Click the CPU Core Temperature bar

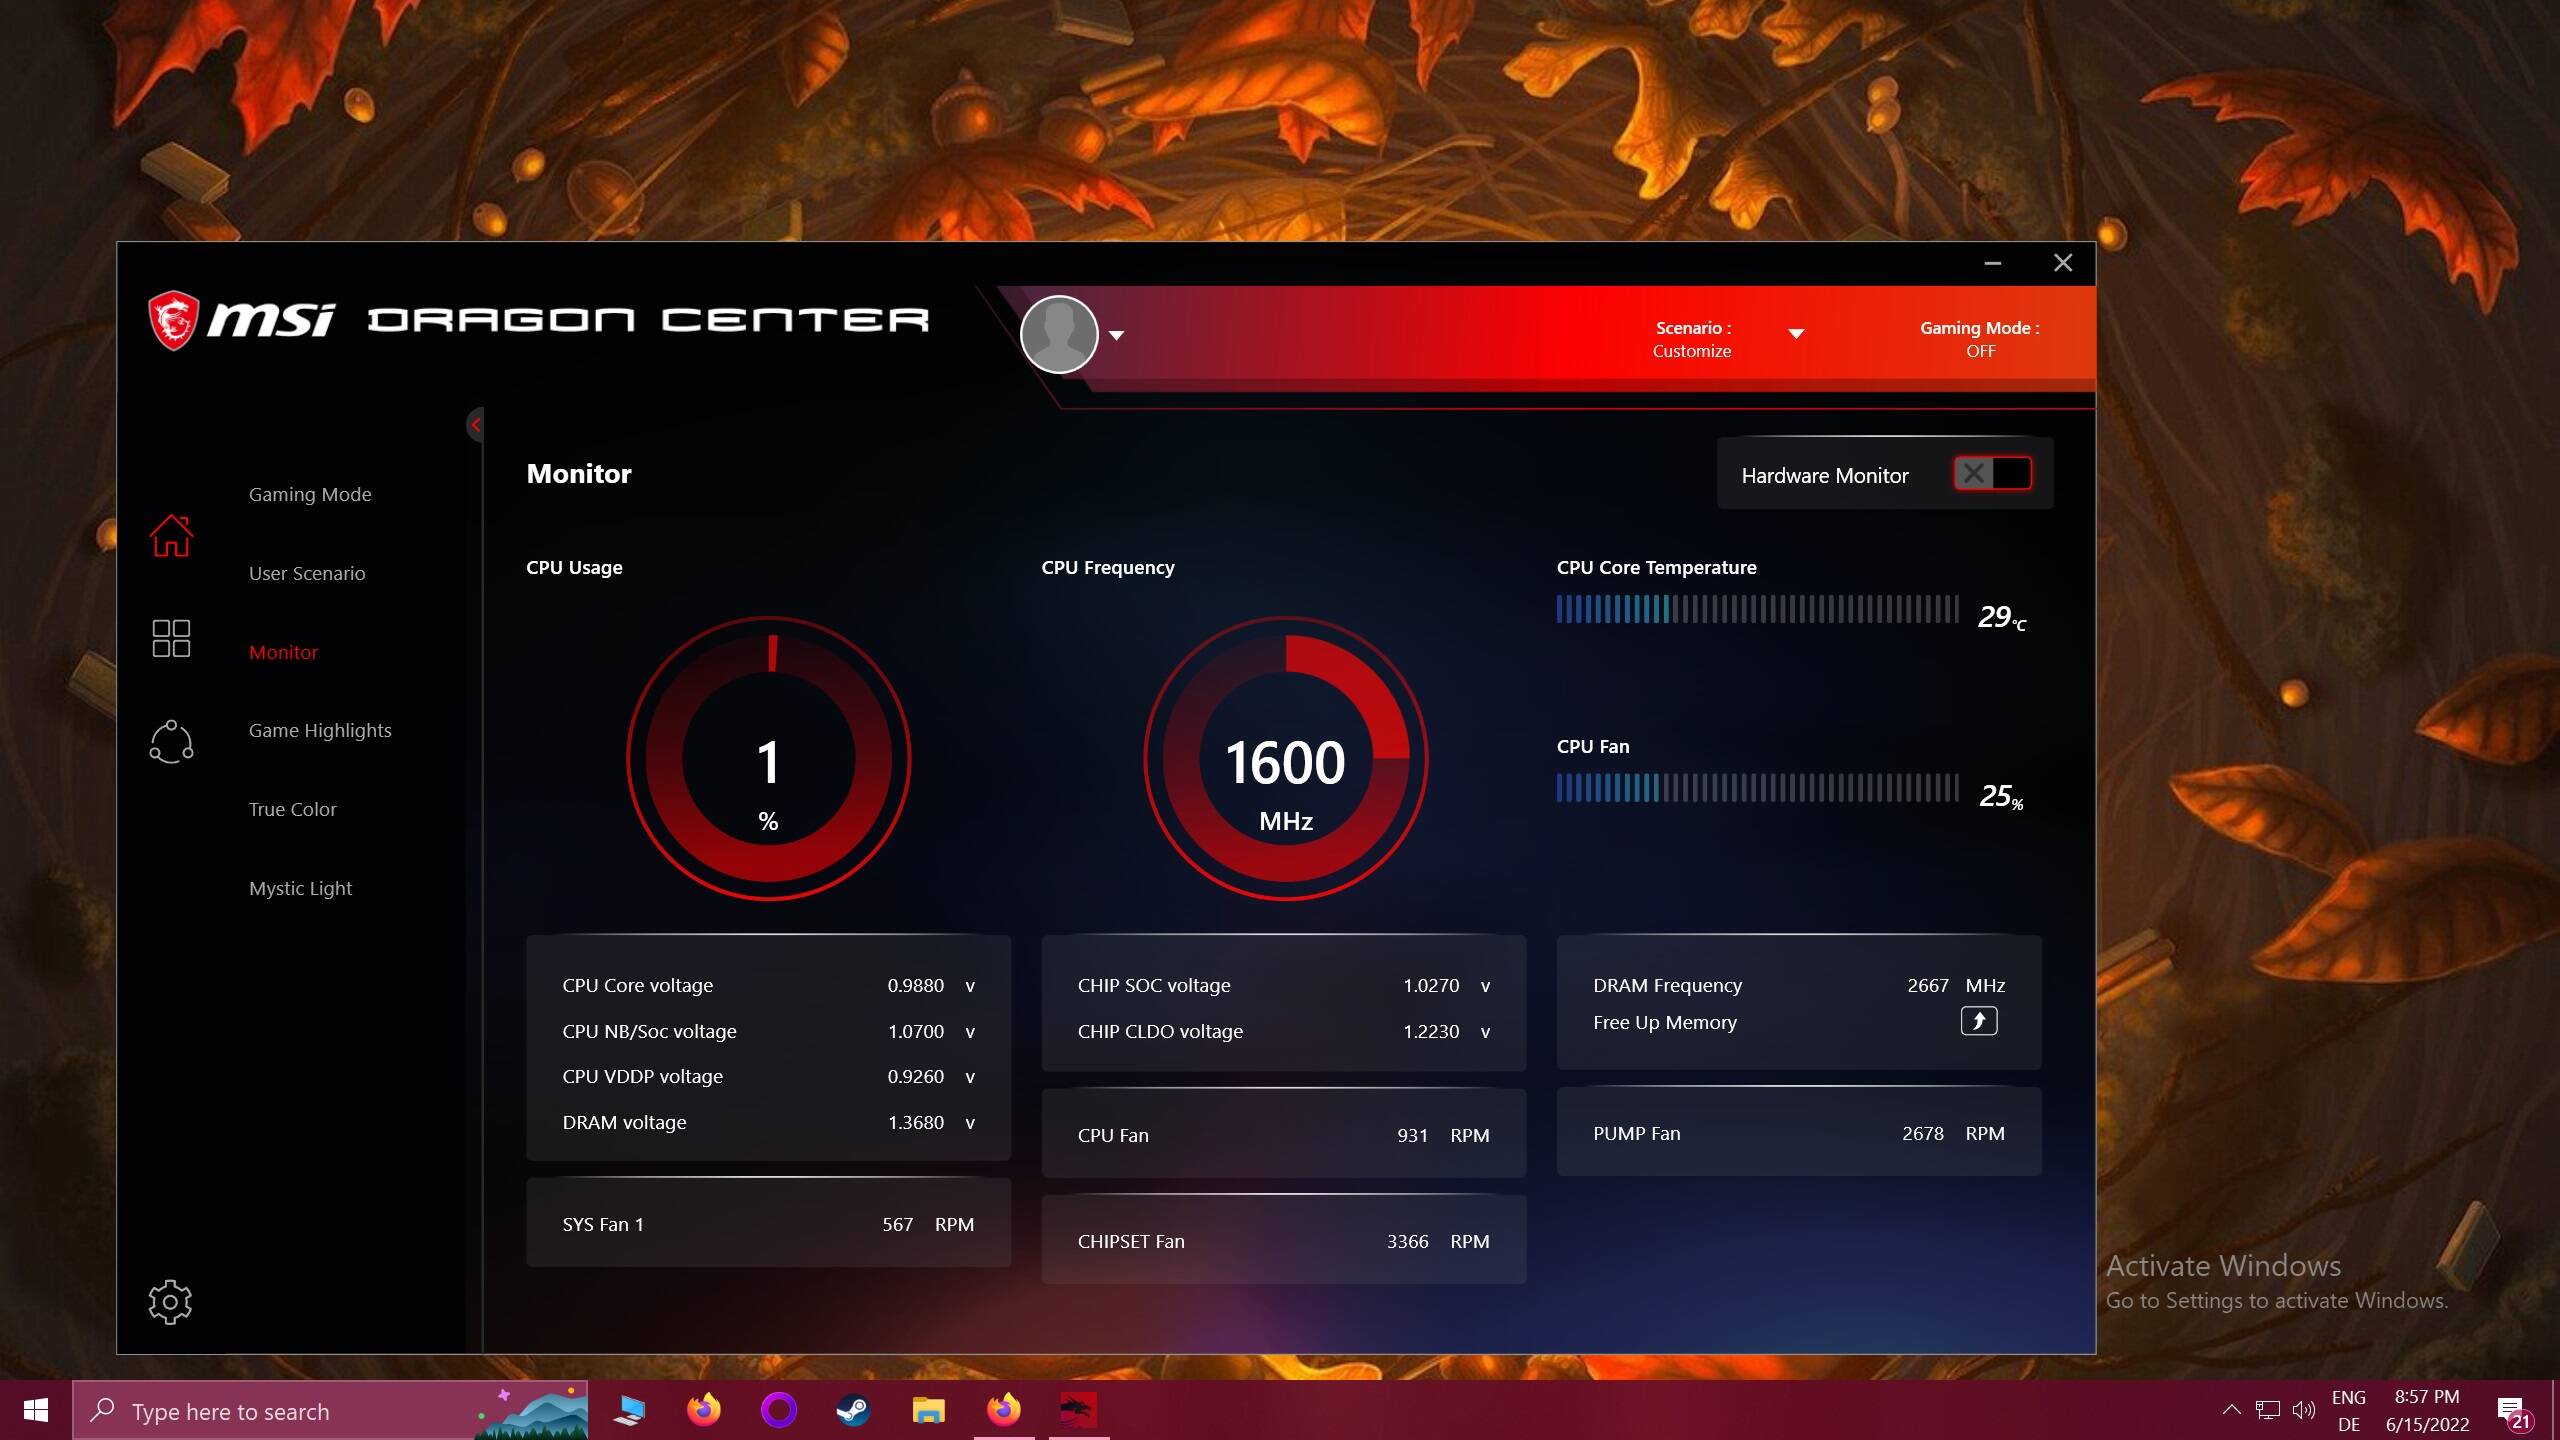tap(1757, 609)
